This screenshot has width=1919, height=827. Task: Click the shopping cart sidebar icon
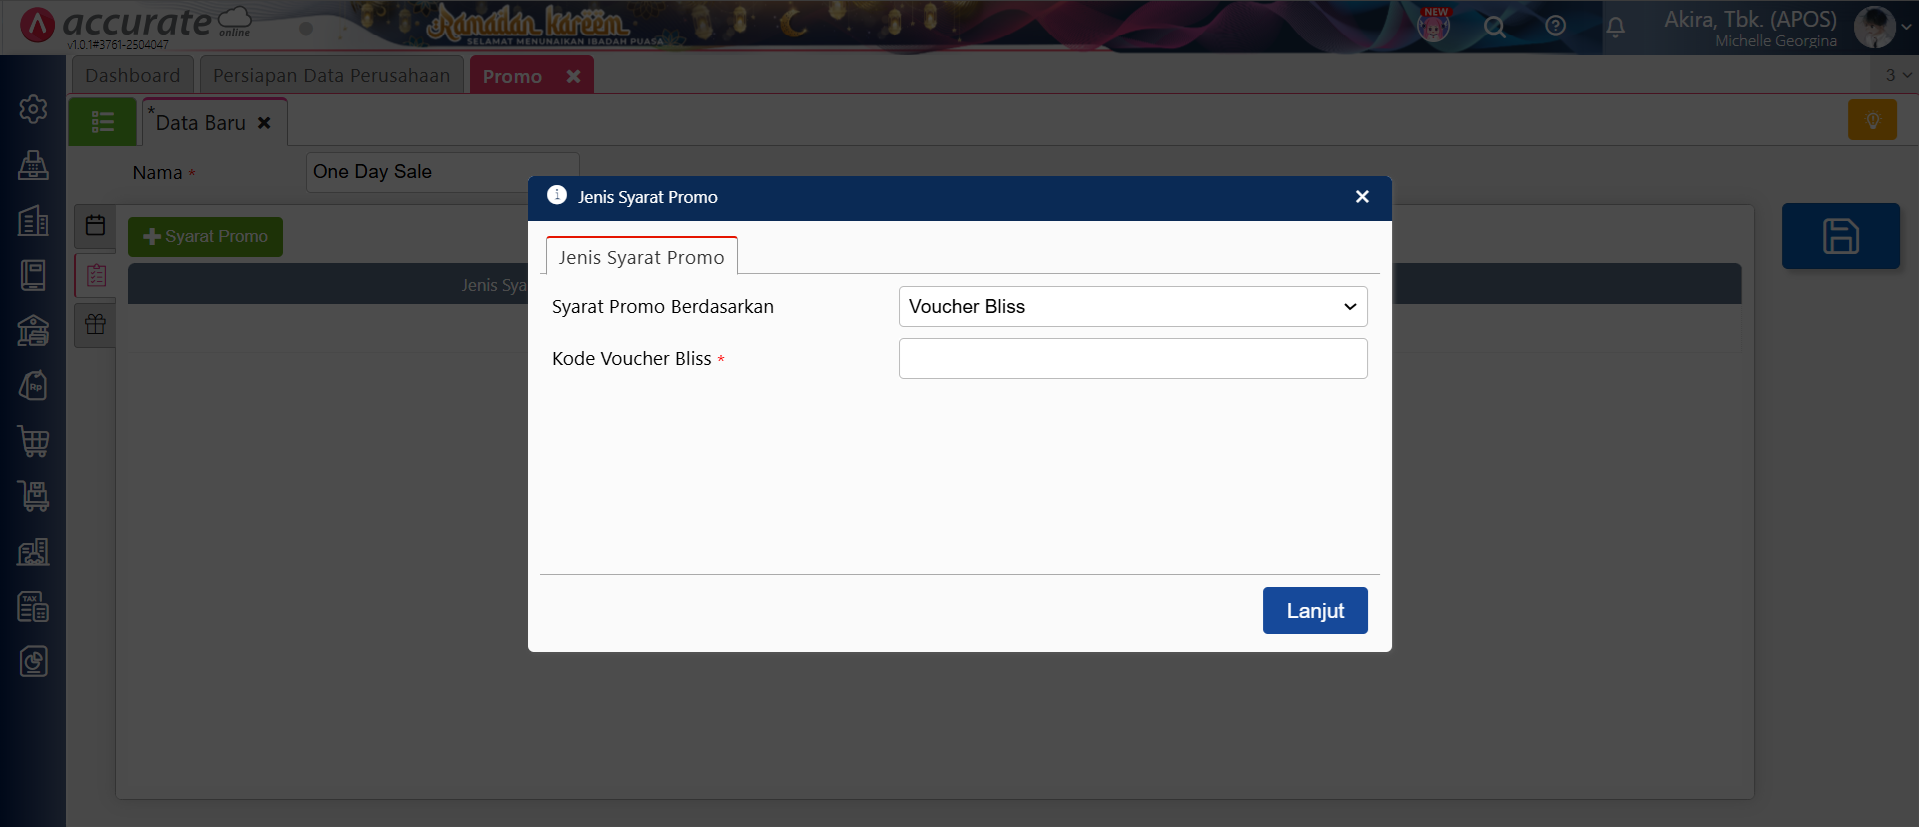[33, 441]
